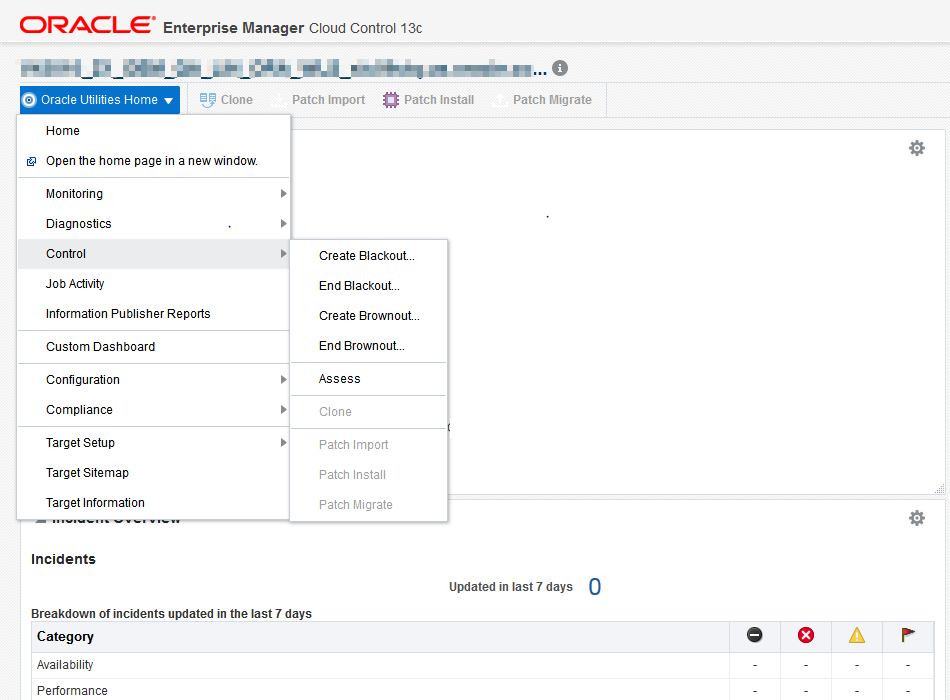Click the escalated flag column icon
This screenshot has width=950, height=700.
(908, 635)
